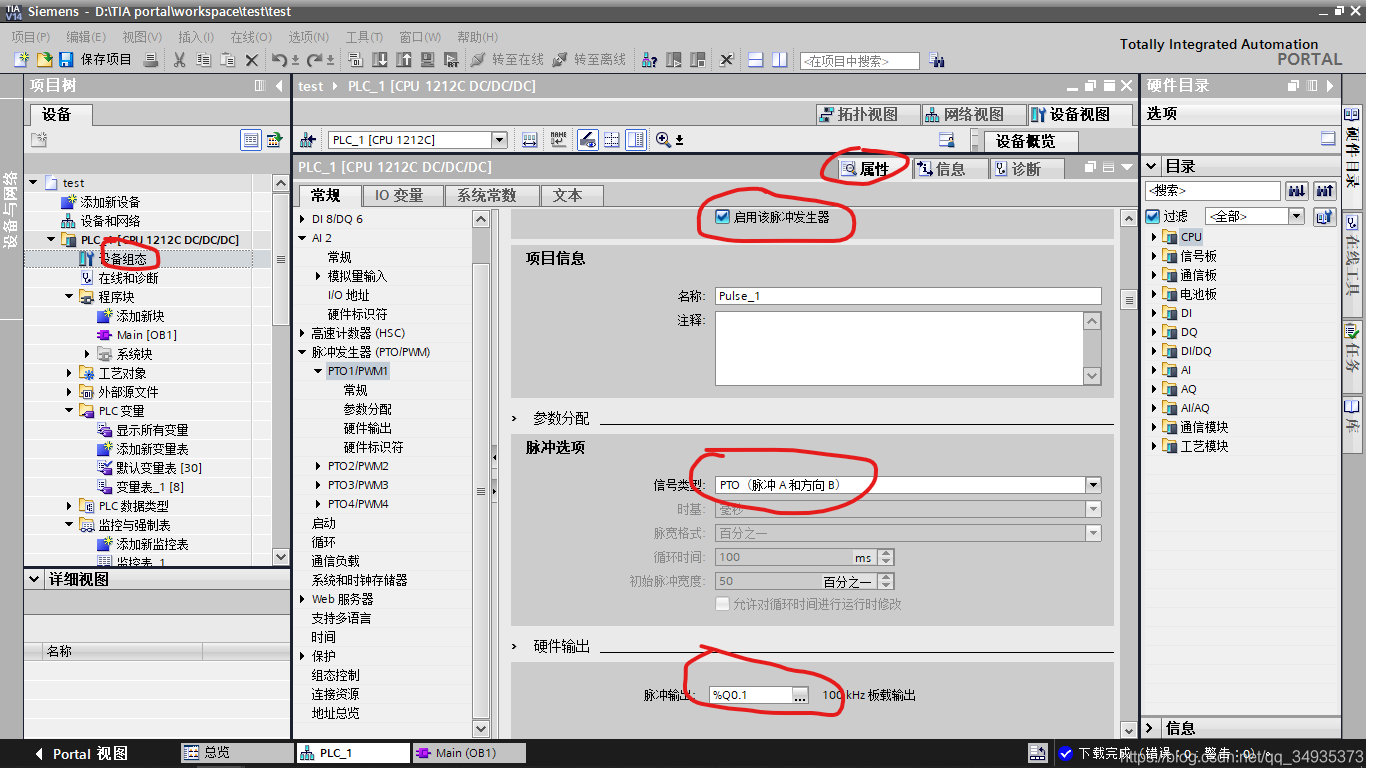Go online with 转至在线
The height and width of the screenshot is (776, 1374).
click(507, 60)
